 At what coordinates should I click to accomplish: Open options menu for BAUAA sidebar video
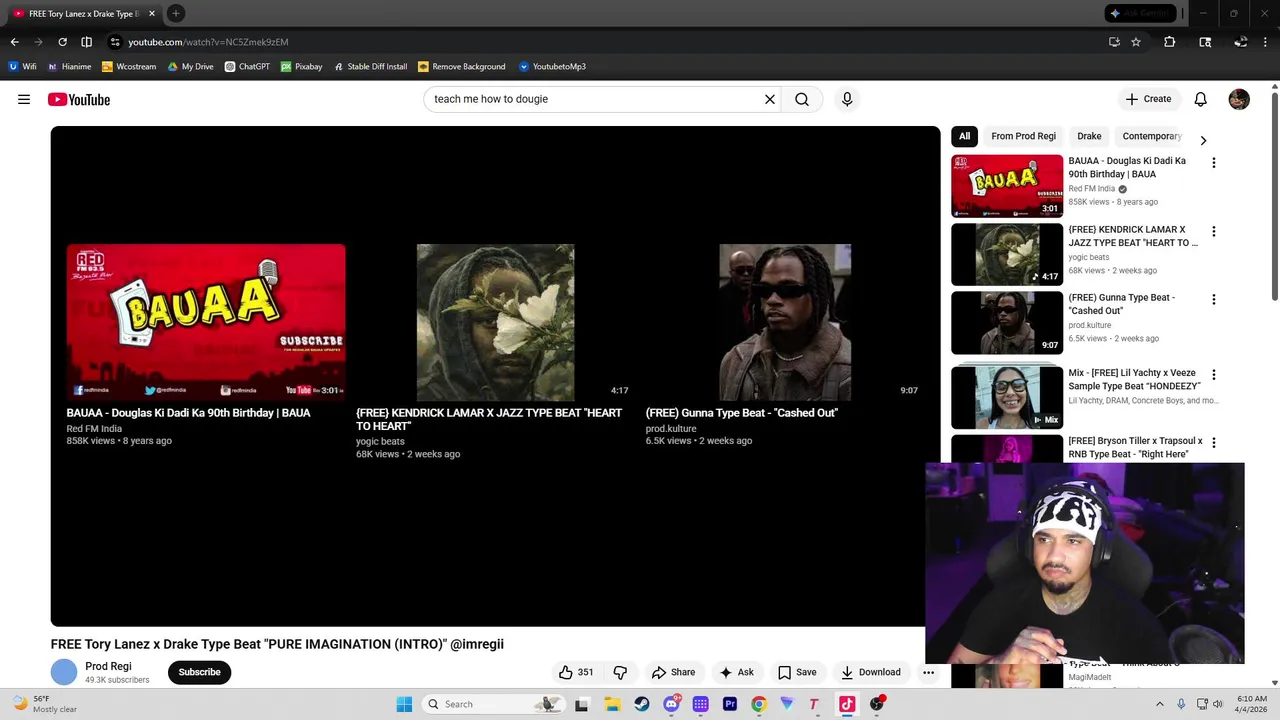pyautogui.click(x=1214, y=163)
